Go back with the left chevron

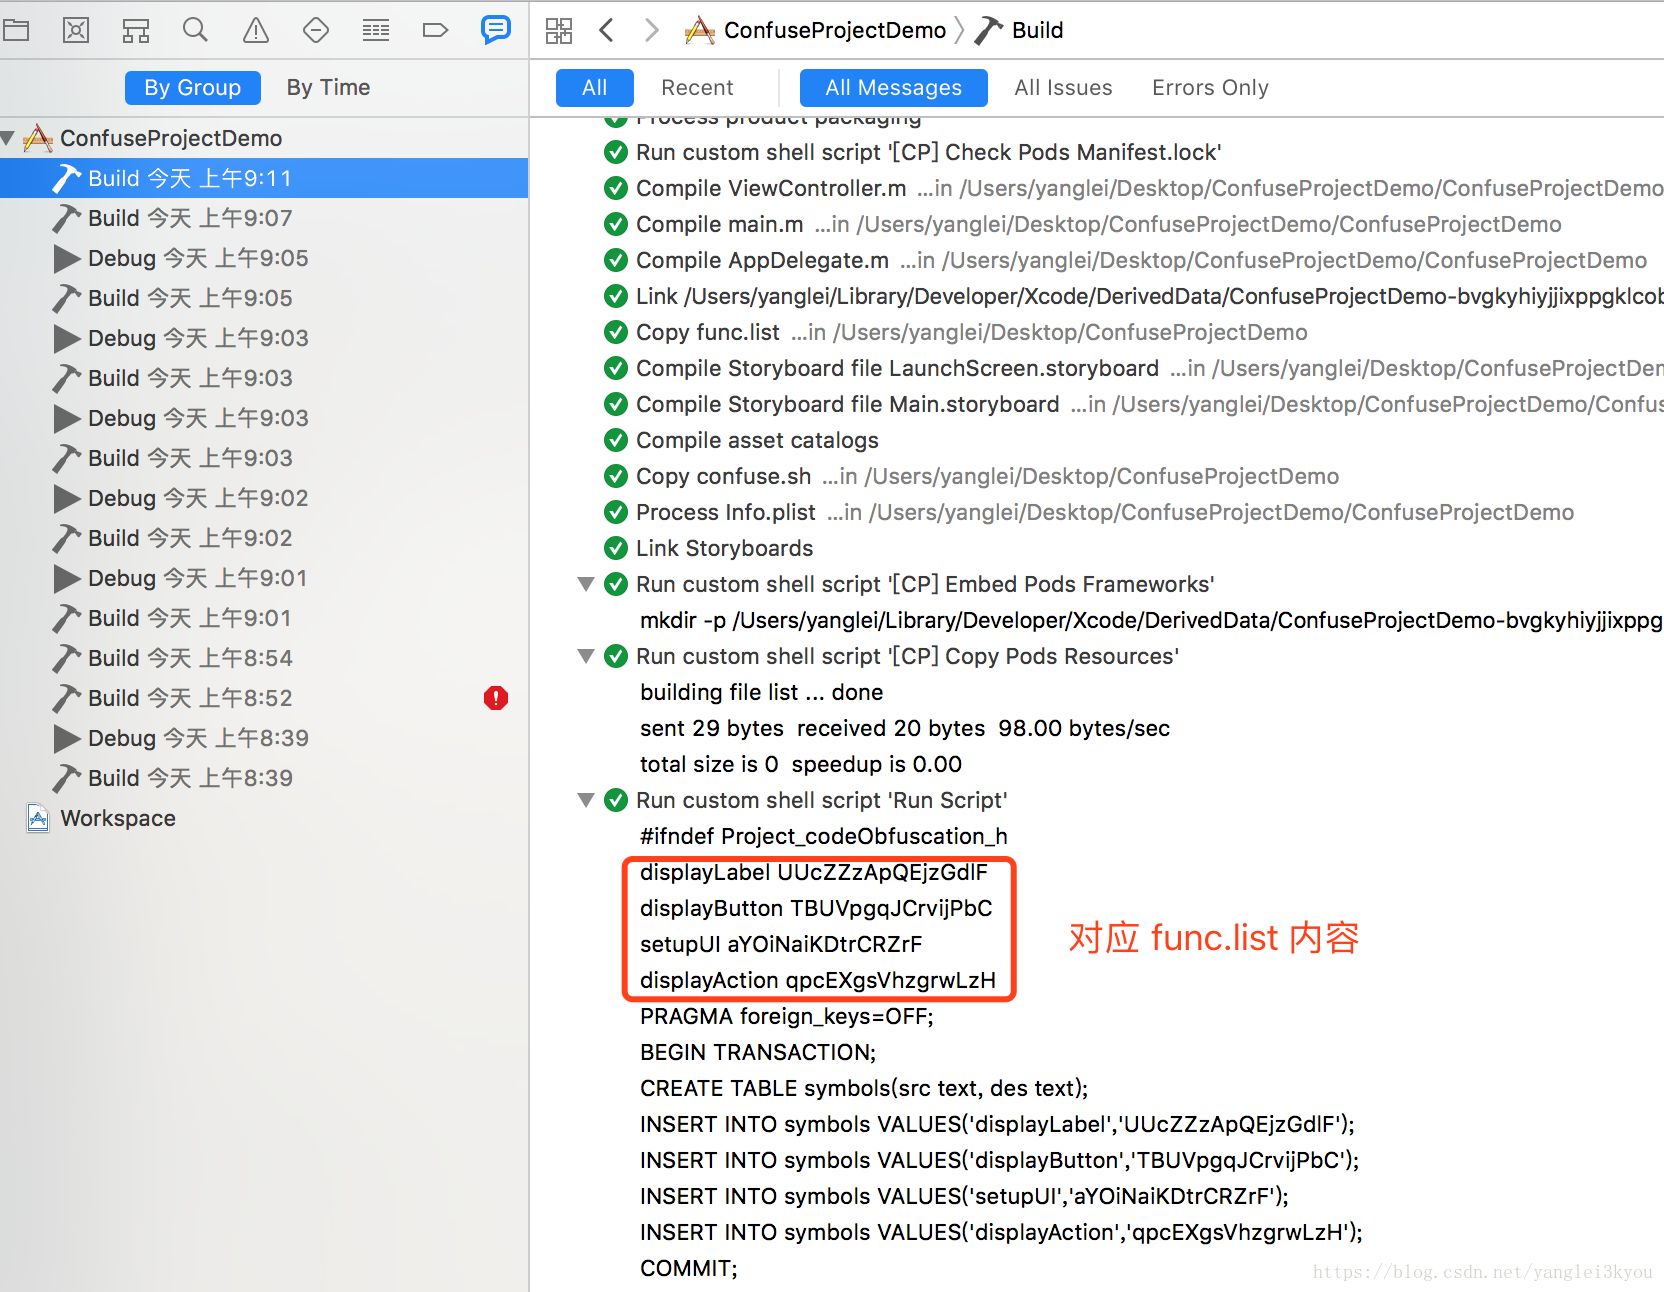click(606, 30)
